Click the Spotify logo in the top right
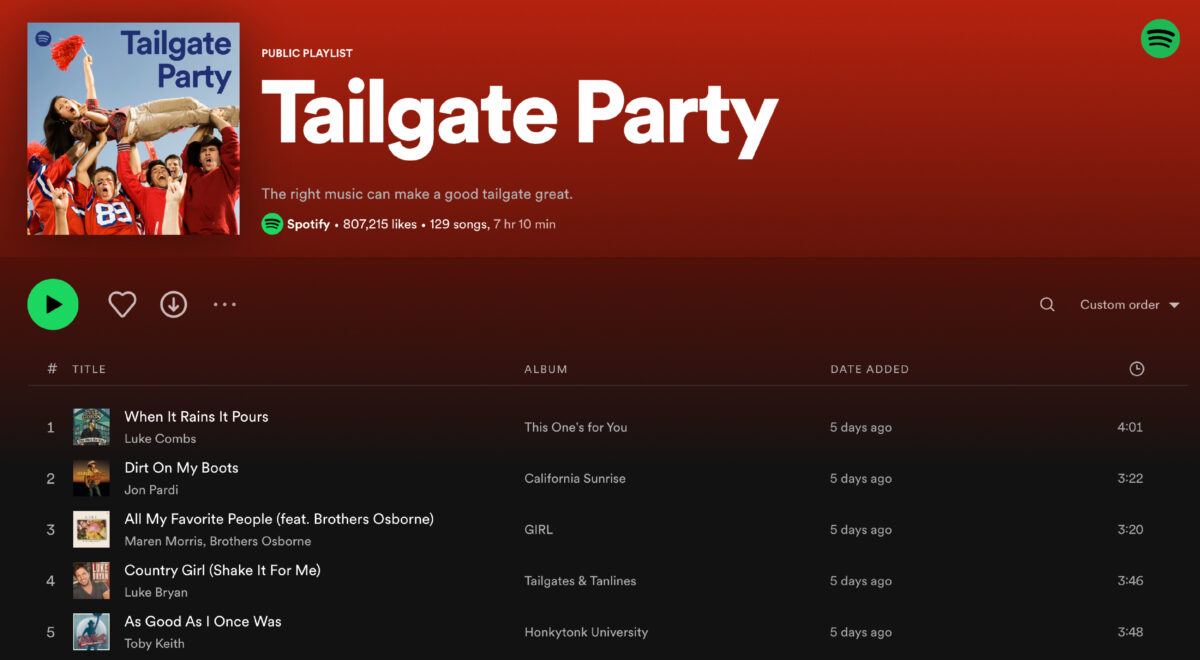1200x660 pixels. point(1160,39)
